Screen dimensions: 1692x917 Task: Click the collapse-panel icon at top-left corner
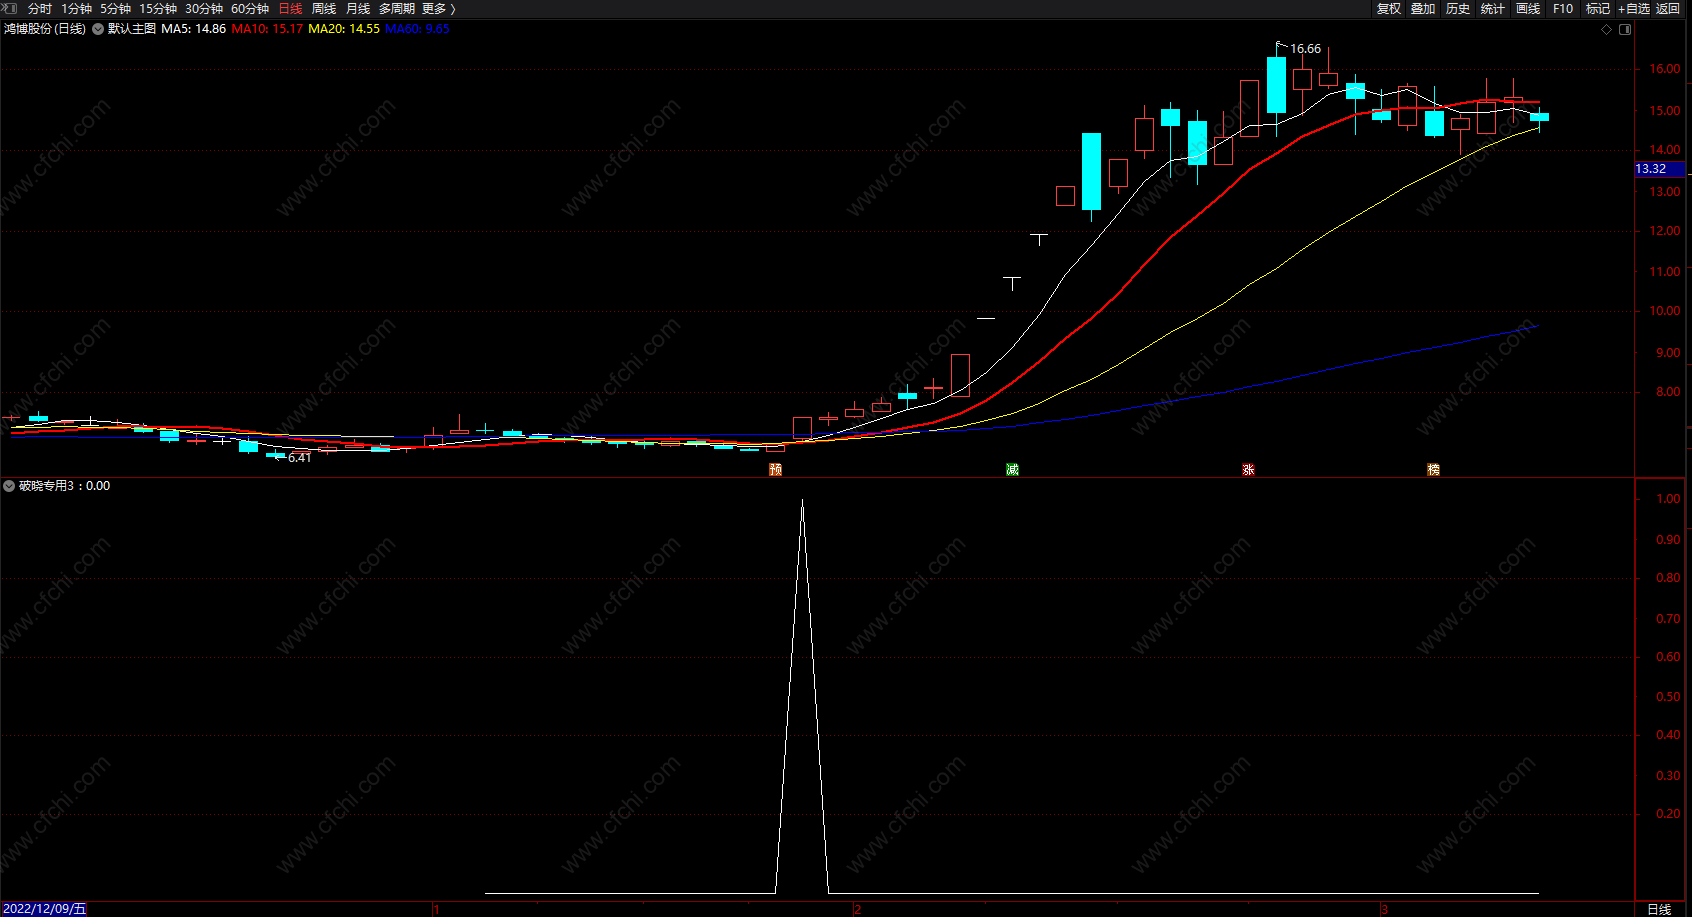tap(9, 8)
